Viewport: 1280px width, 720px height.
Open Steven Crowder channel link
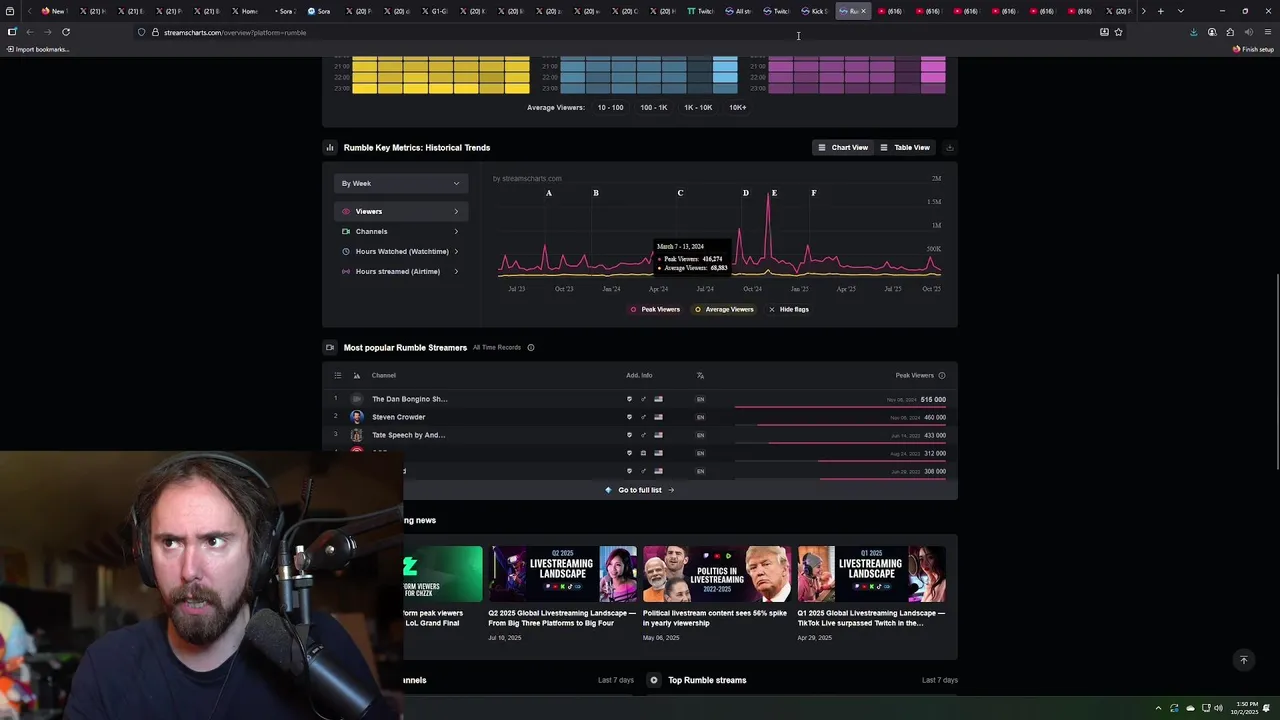tap(399, 417)
